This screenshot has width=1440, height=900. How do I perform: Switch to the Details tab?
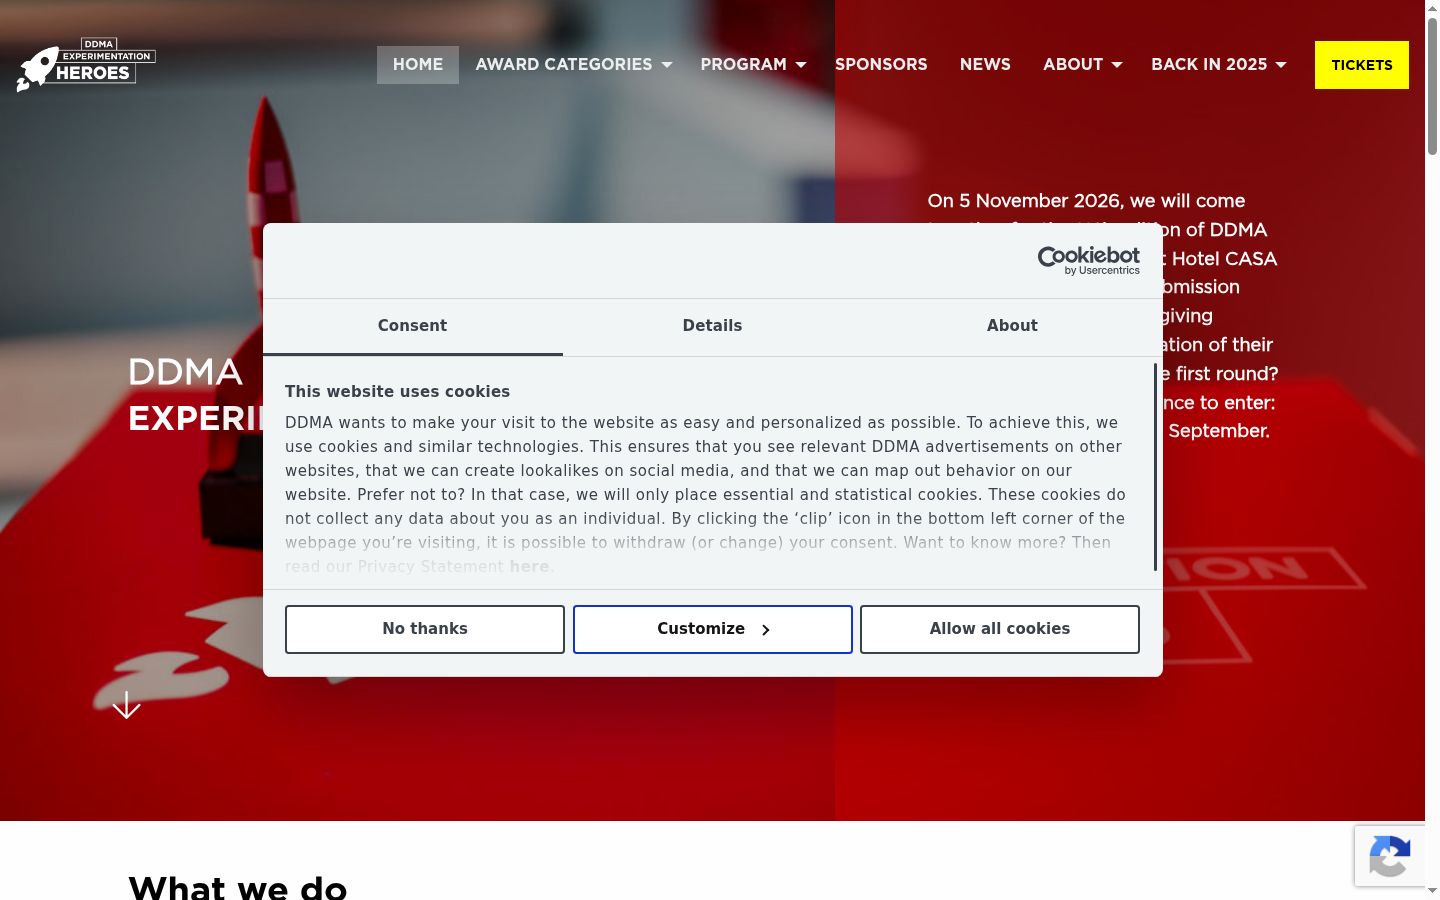pos(712,326)
